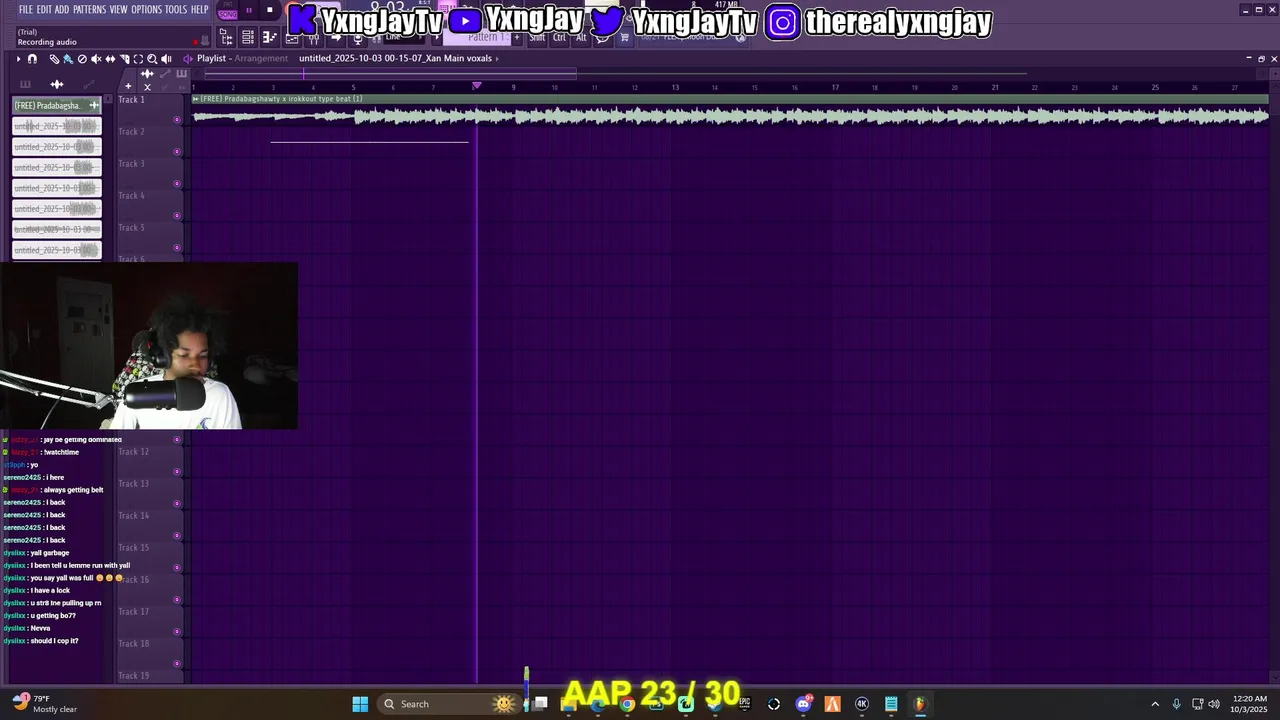The height and width of the screenshot is (720, 1280).
Task: Mute Track 1 with its dot toggle
Action: click(x=177, y=120)
